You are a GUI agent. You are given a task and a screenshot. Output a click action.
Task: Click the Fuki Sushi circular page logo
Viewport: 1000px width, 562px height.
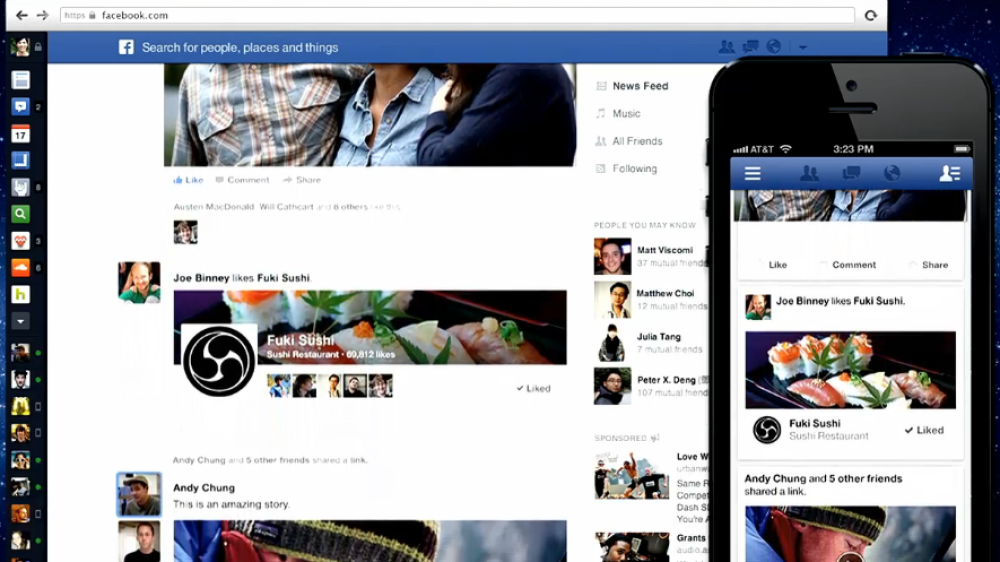pyautogui.click(x=219, y=360)
